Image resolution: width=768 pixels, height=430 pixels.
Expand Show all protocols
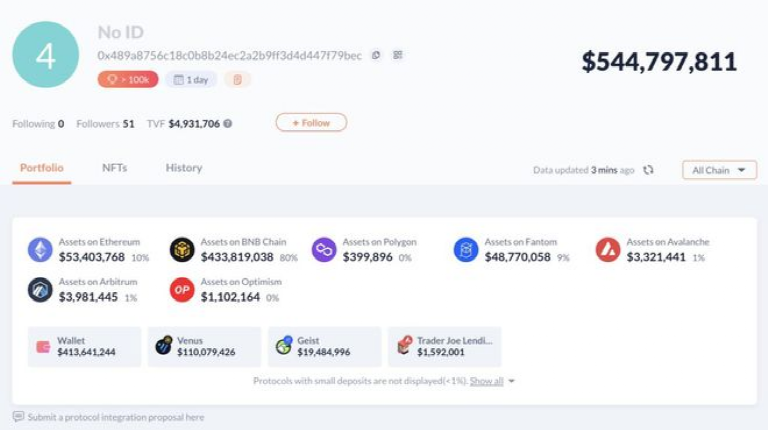[492, 381]
